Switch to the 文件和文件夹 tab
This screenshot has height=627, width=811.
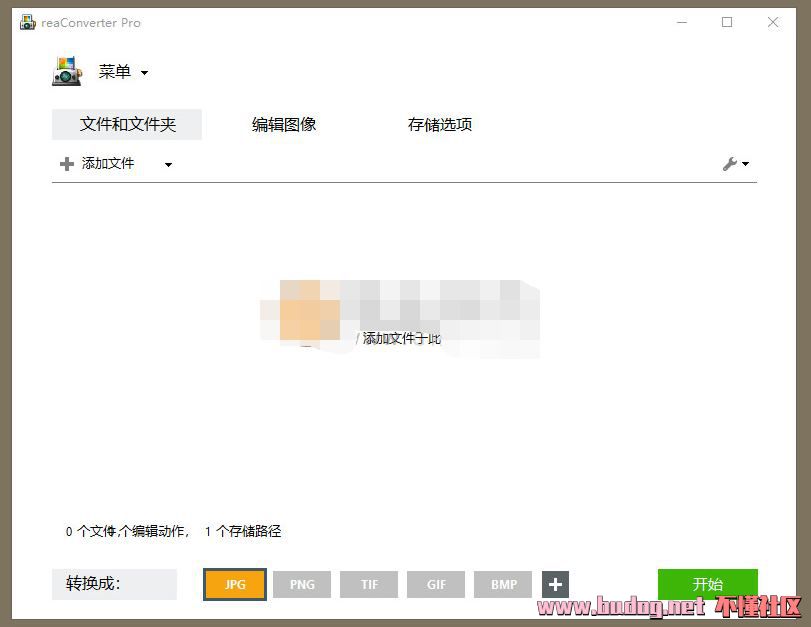tap(127, 125)
